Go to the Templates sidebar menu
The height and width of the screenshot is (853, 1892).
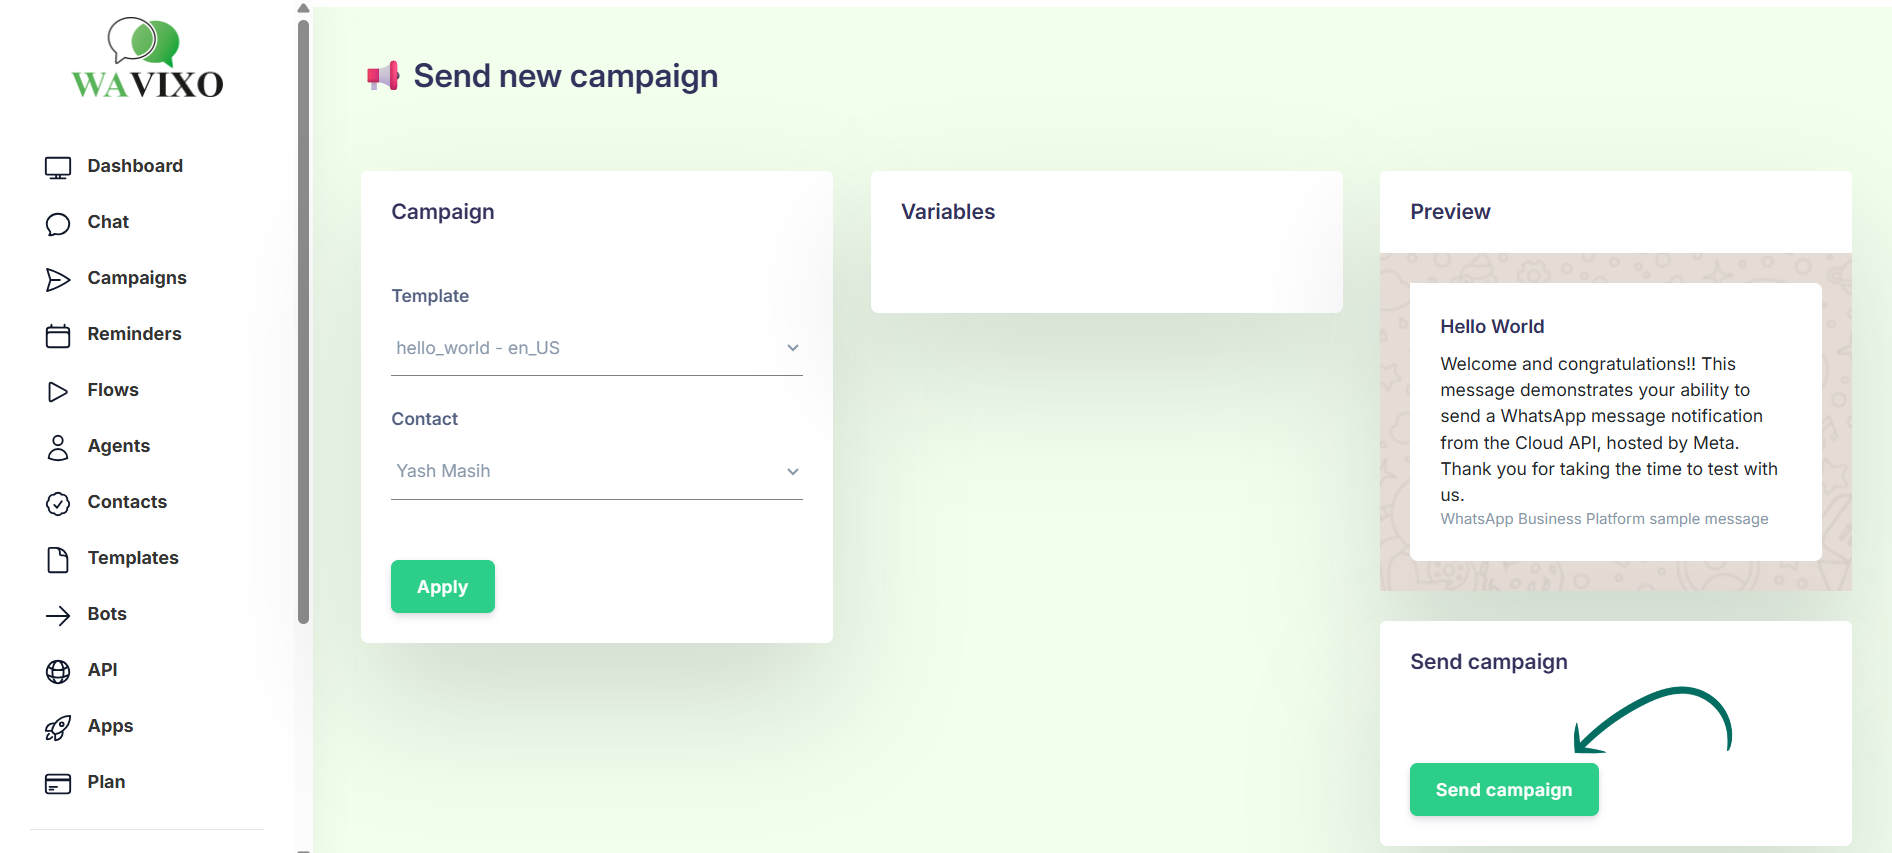click(133, 558)
